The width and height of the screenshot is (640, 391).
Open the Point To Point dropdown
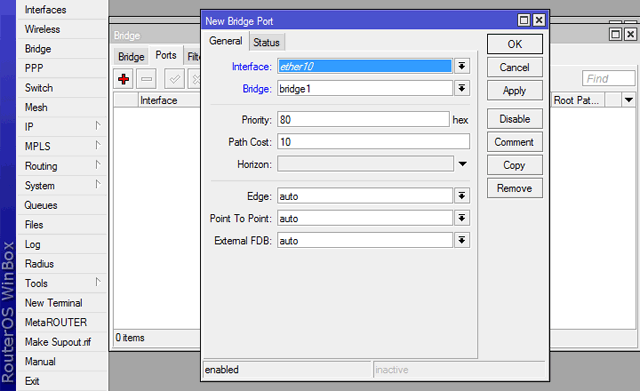click(462, 218)
